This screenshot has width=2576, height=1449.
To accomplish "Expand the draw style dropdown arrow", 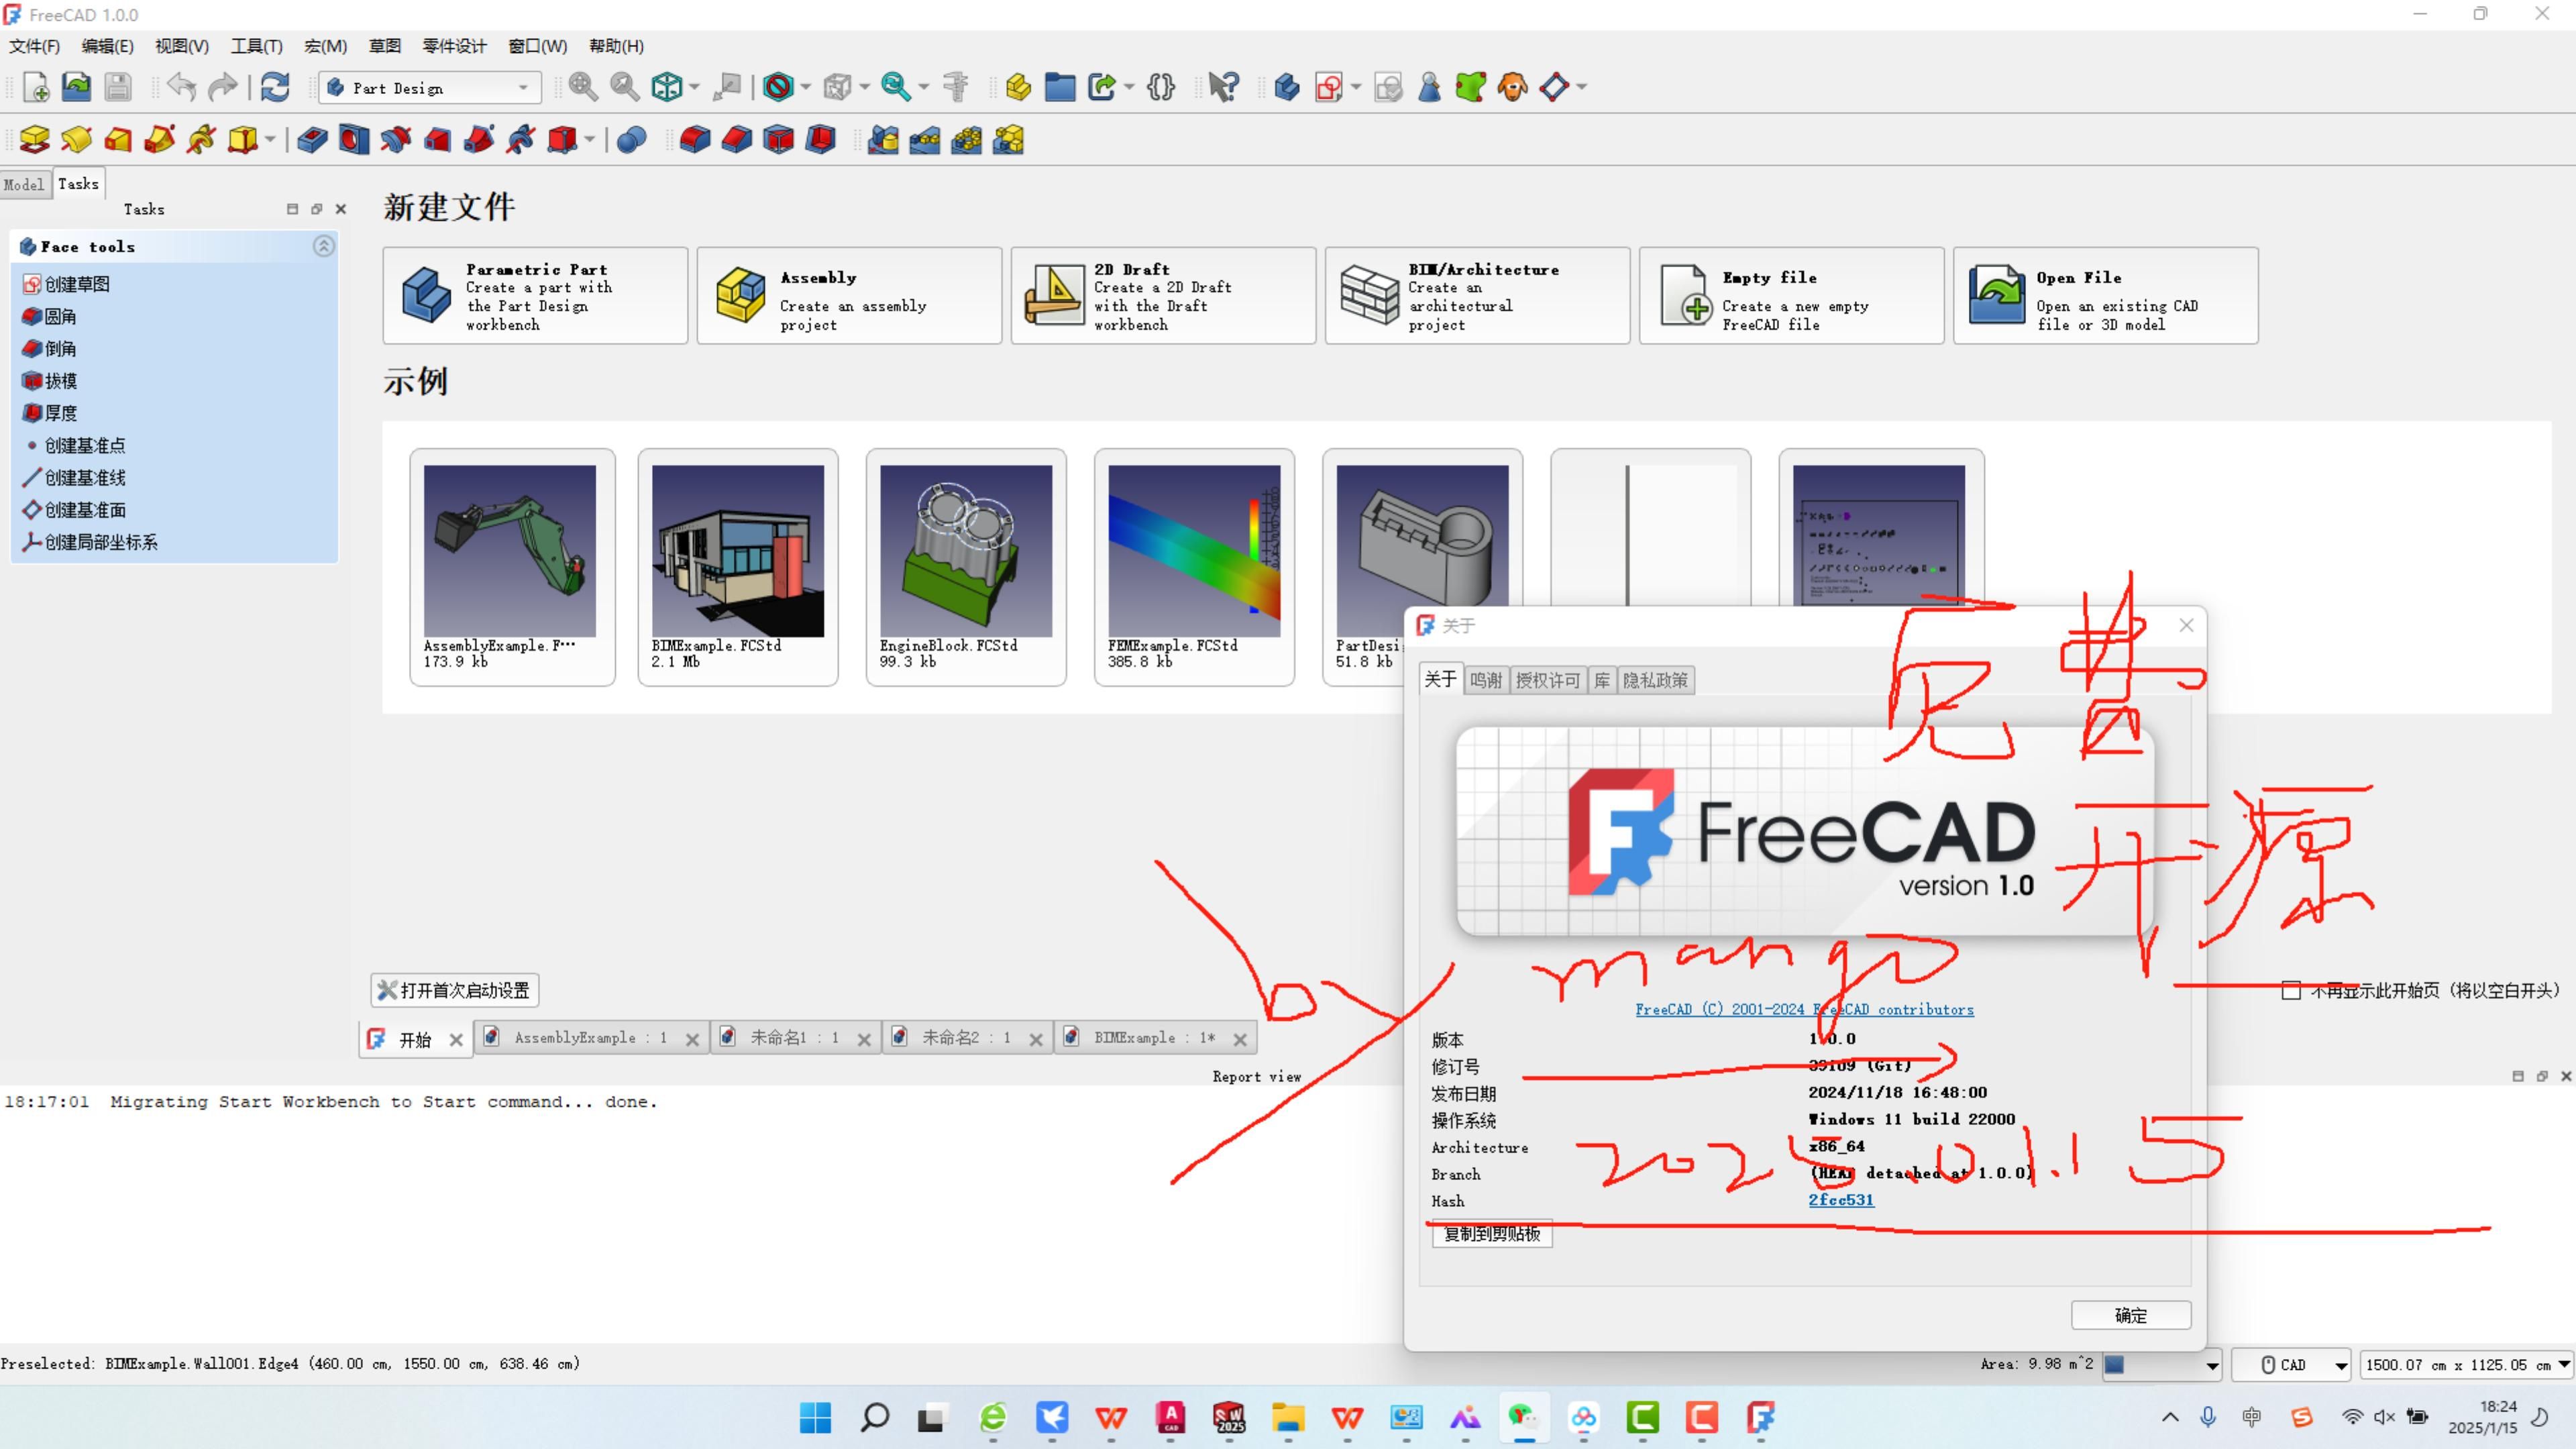I will point(805,88).
